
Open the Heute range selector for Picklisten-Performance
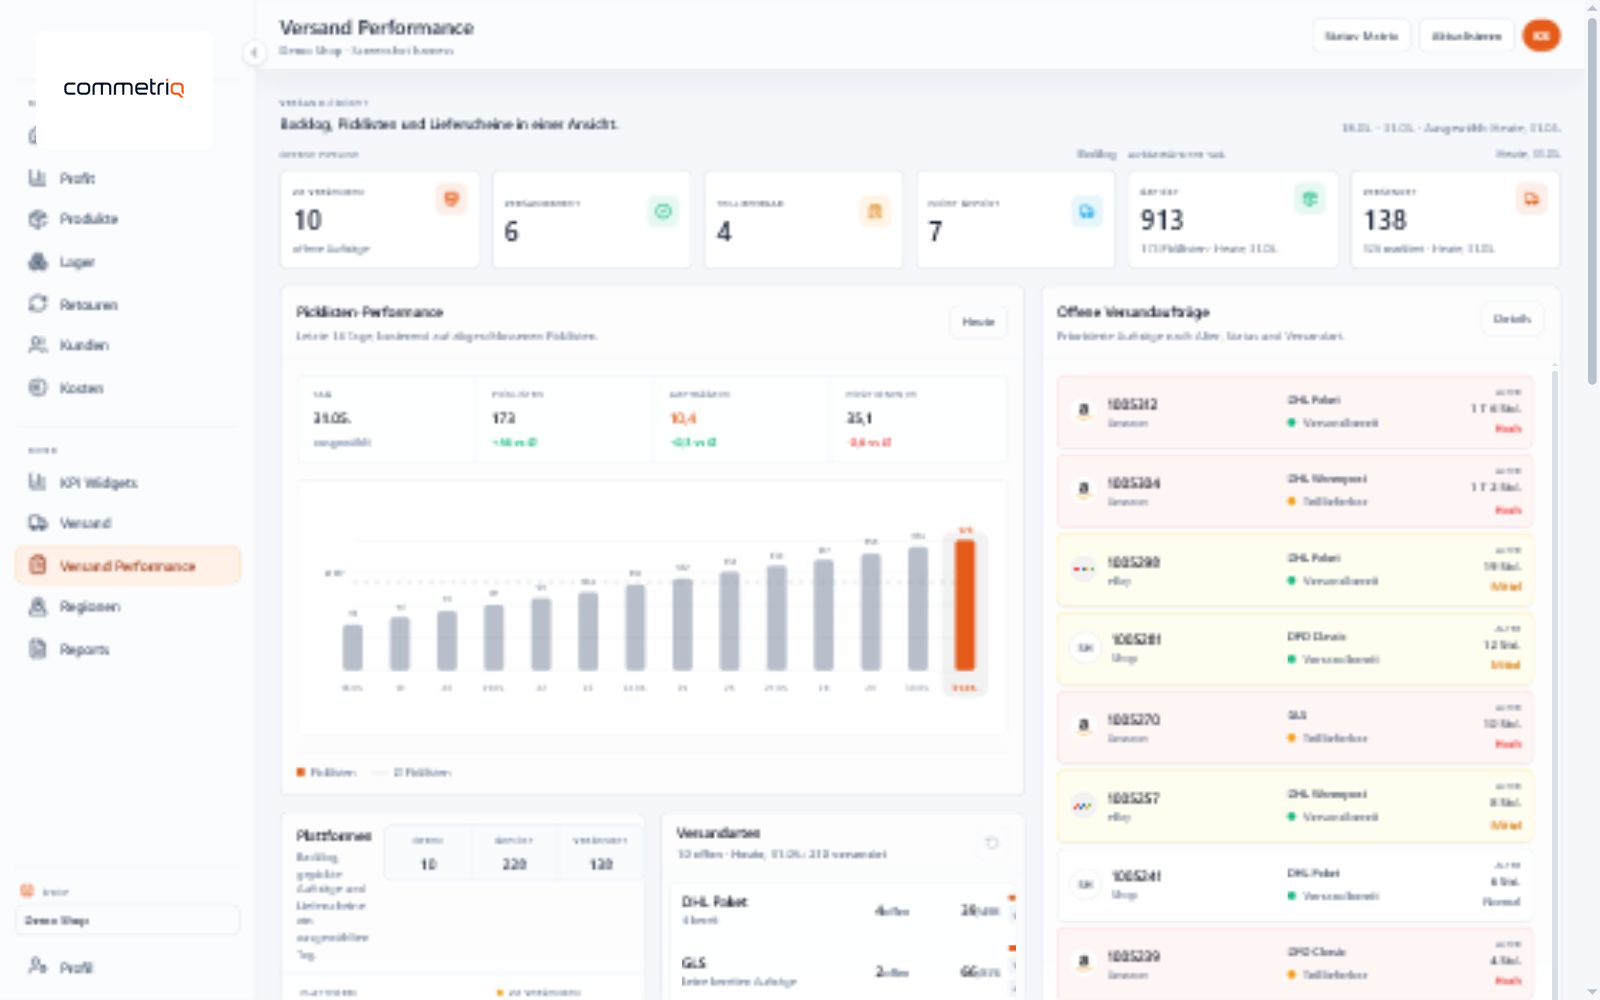coord(978,322)
